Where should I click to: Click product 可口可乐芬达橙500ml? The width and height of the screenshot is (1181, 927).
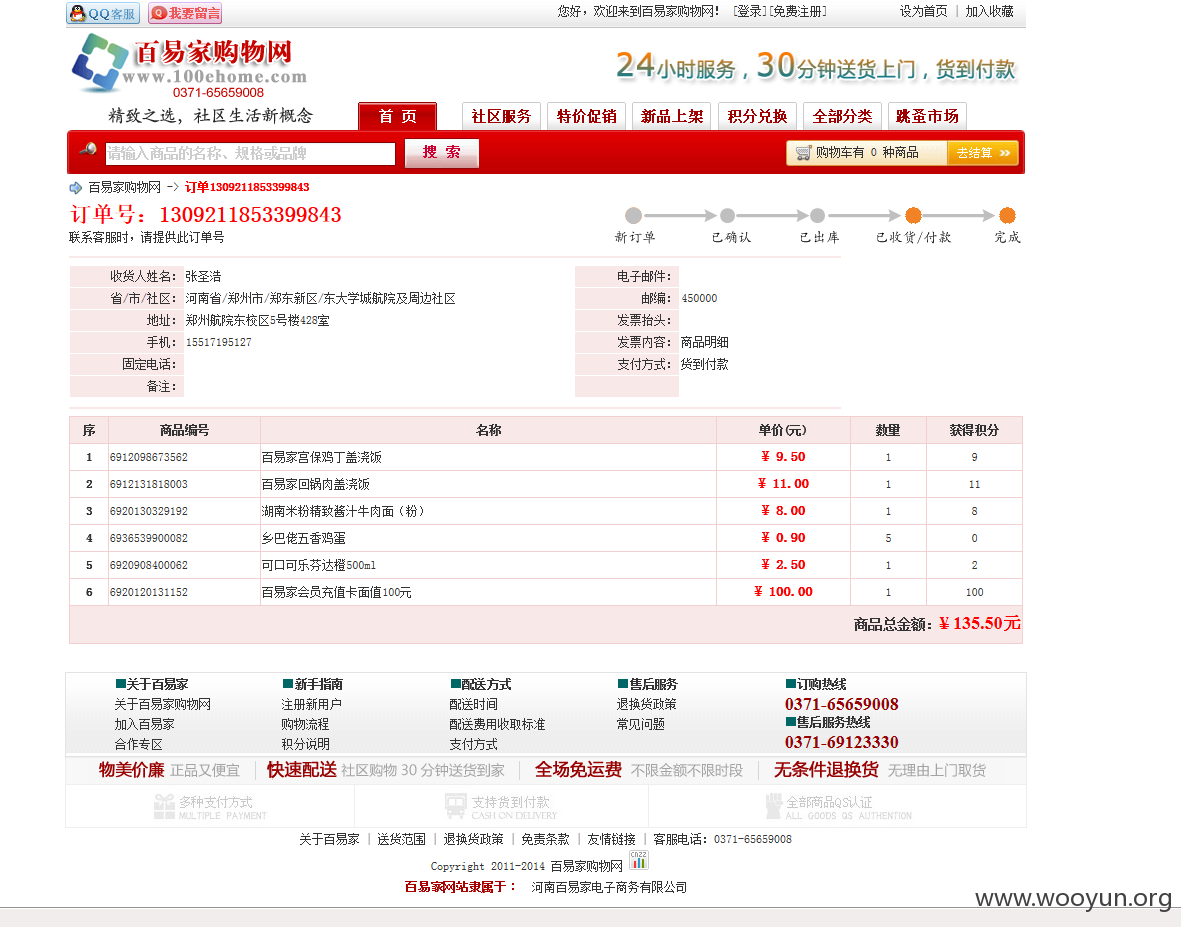click(x=319, y=566)
